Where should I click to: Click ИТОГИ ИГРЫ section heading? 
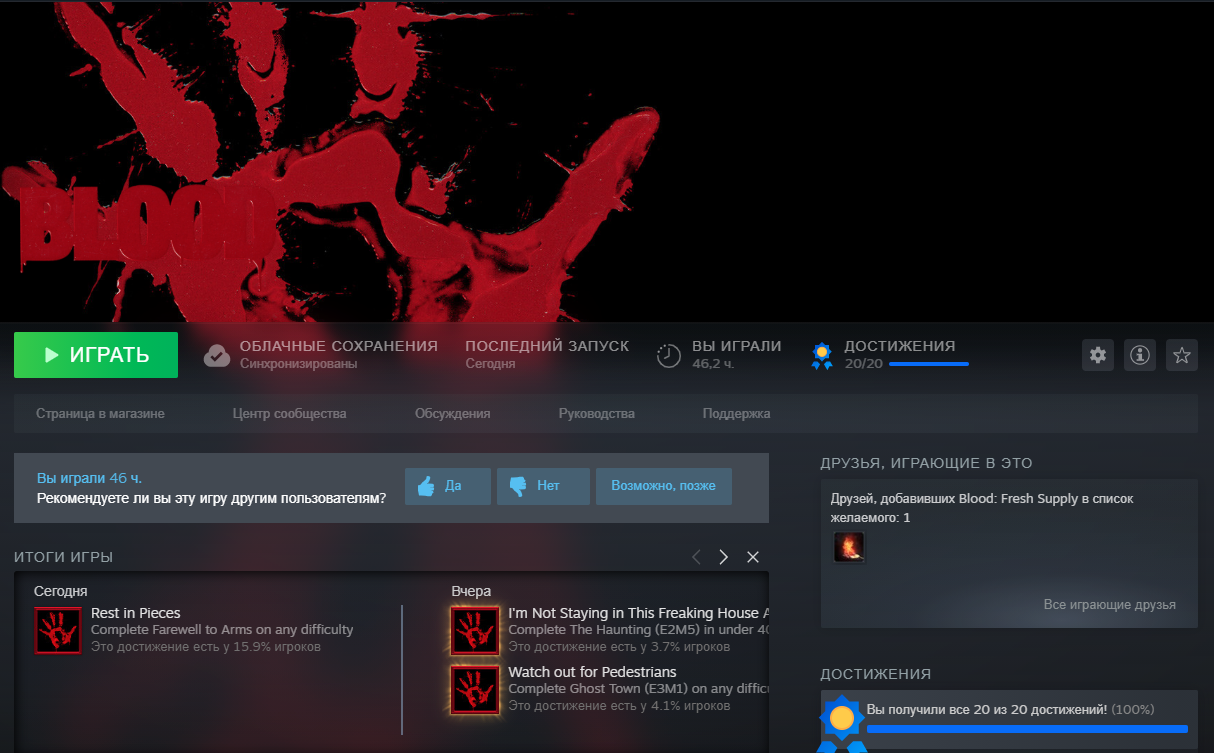[x=63, y=557]
